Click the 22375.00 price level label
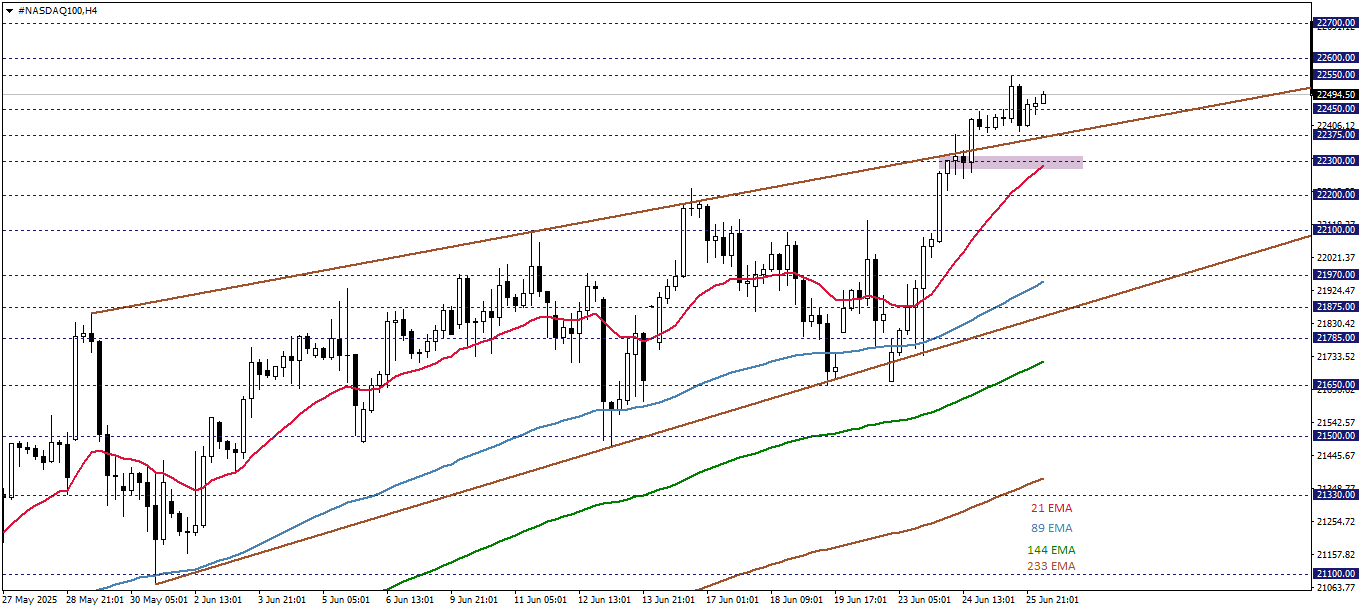This screenshot has width=1362, height=611. [x=1336, y=135]
